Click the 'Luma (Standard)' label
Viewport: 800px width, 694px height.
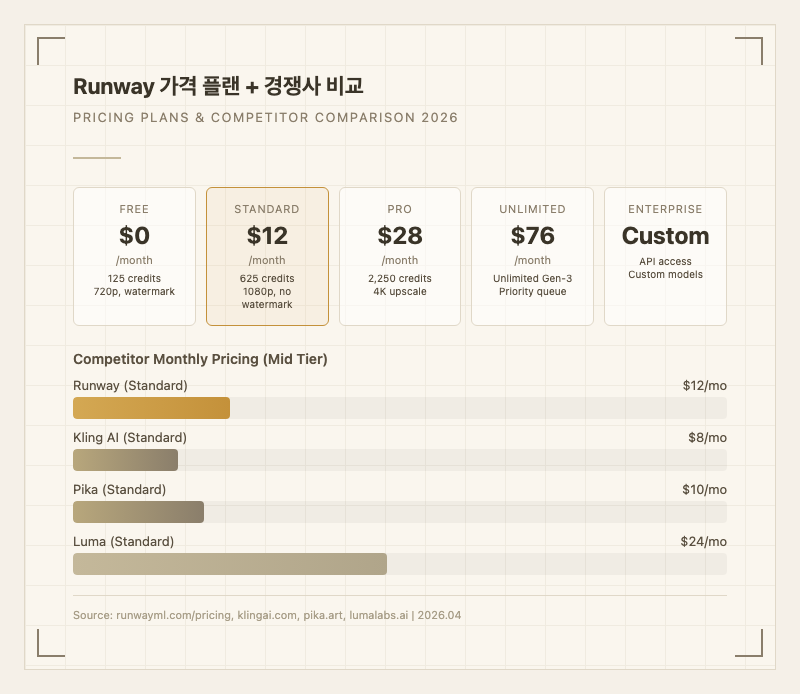pos(124,542)
